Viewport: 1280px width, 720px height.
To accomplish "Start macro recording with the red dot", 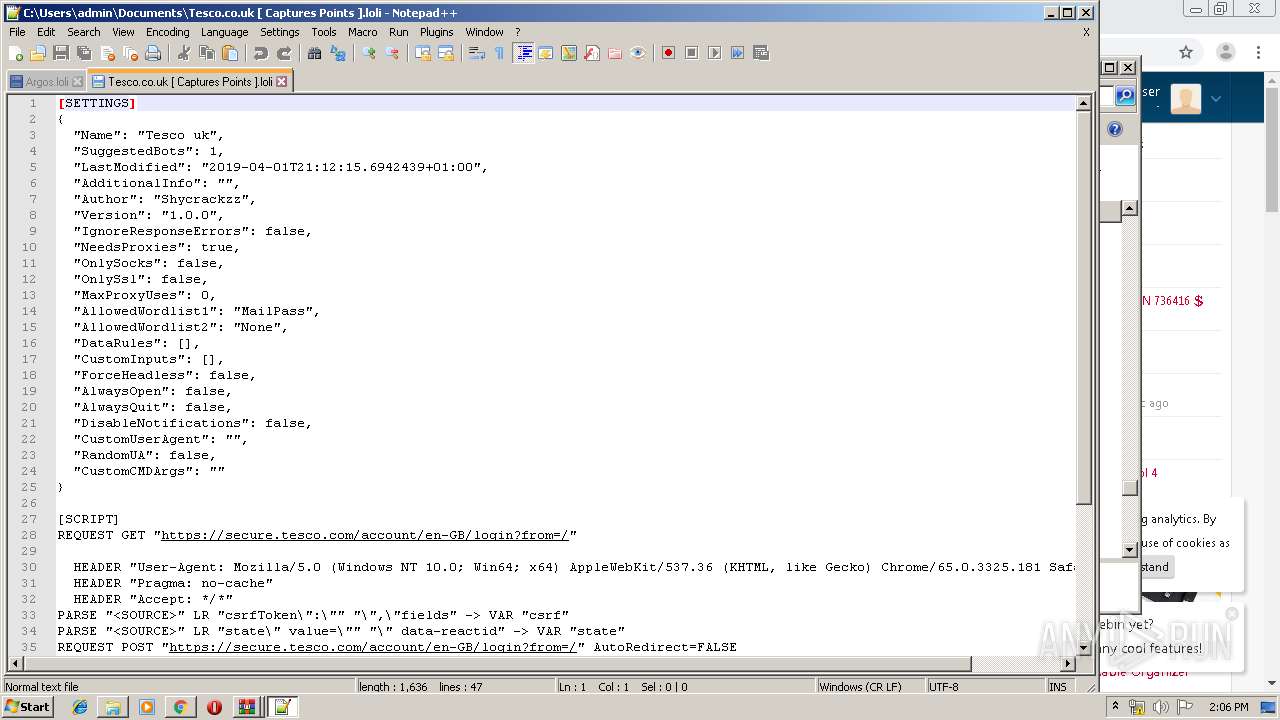I will pos(668,53).
